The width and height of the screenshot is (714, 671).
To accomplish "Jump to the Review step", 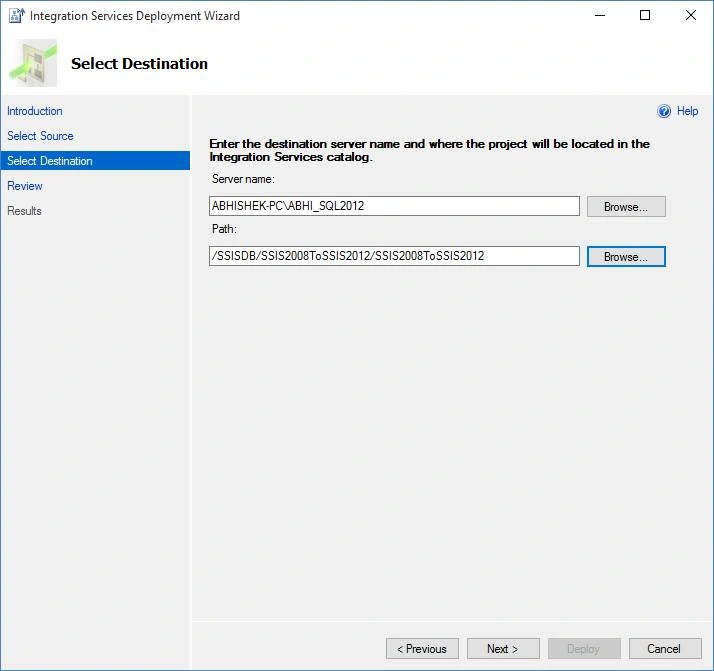I will pyautogui.click(x=25, y=186).
